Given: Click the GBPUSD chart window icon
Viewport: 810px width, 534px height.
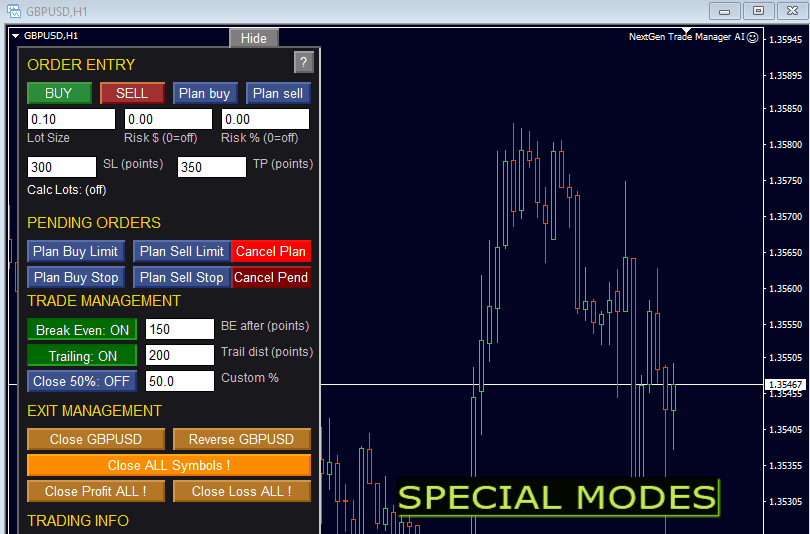Looking at the screenshot, I should [14, 11].
